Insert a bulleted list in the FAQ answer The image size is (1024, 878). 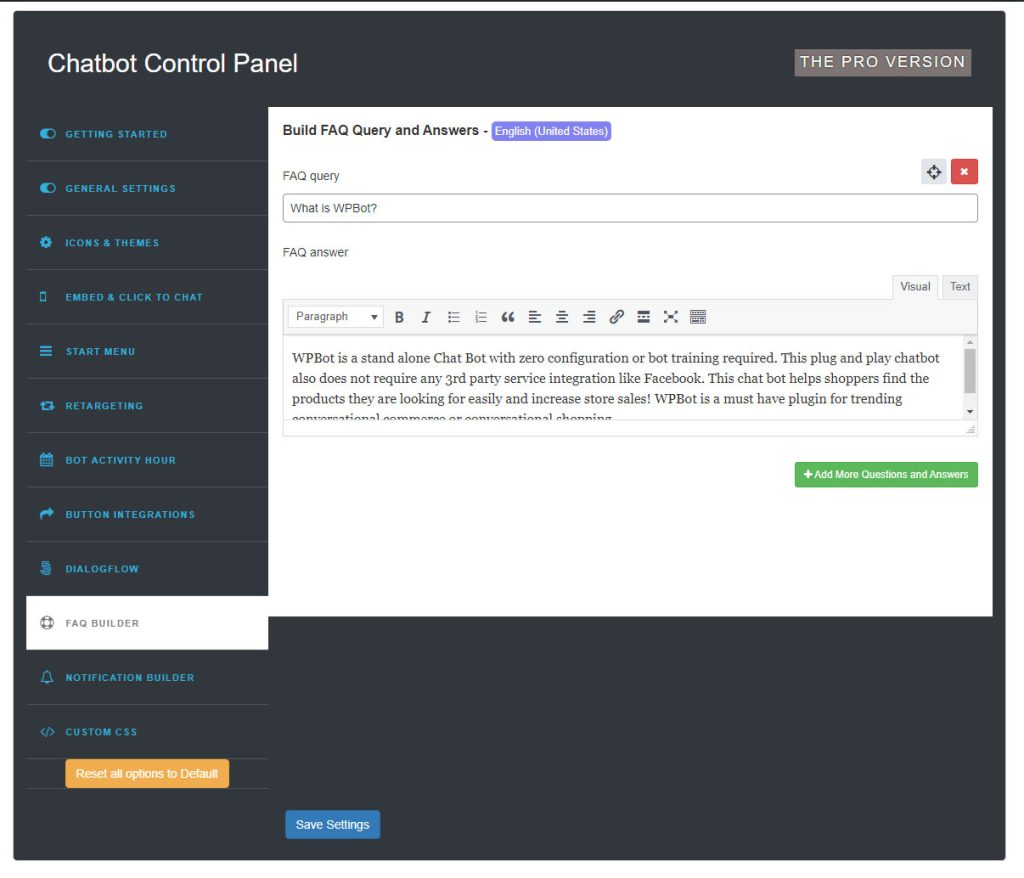pyautogui.click(x=453, y=316)
